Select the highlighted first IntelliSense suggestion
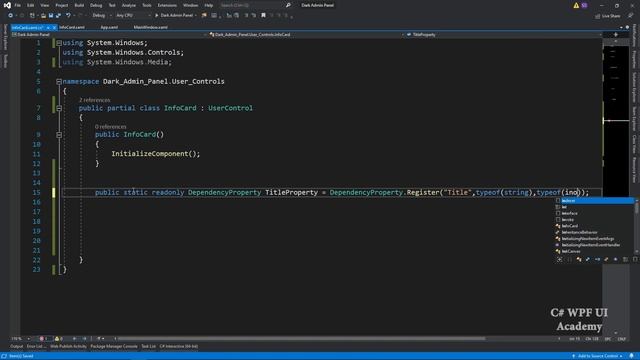The height and width of the screenshot is (360, 640). [595, 200]
